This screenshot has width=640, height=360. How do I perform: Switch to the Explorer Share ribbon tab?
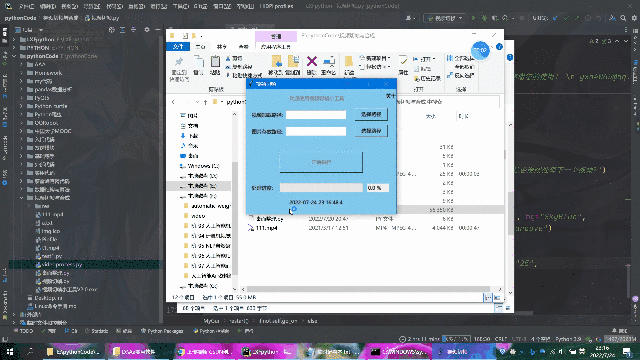pyautogui.click(x=222, y=47)
